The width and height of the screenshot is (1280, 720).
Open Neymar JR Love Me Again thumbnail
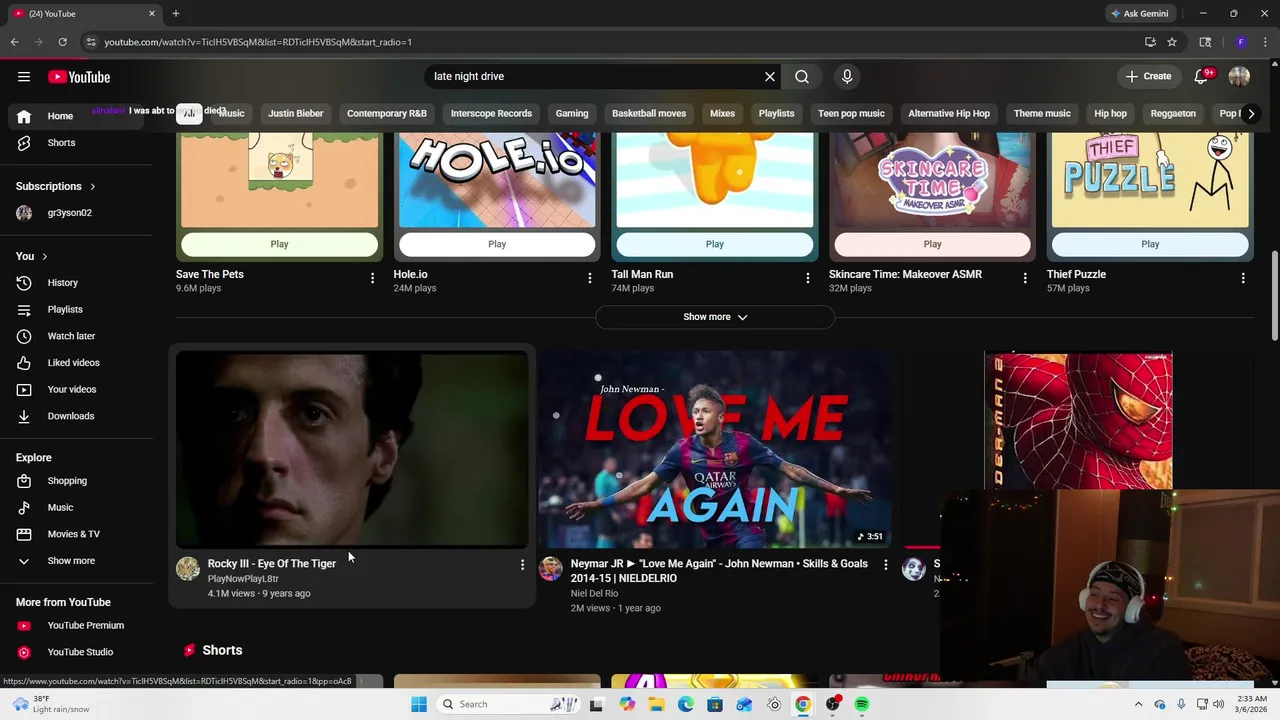point(715,449)
